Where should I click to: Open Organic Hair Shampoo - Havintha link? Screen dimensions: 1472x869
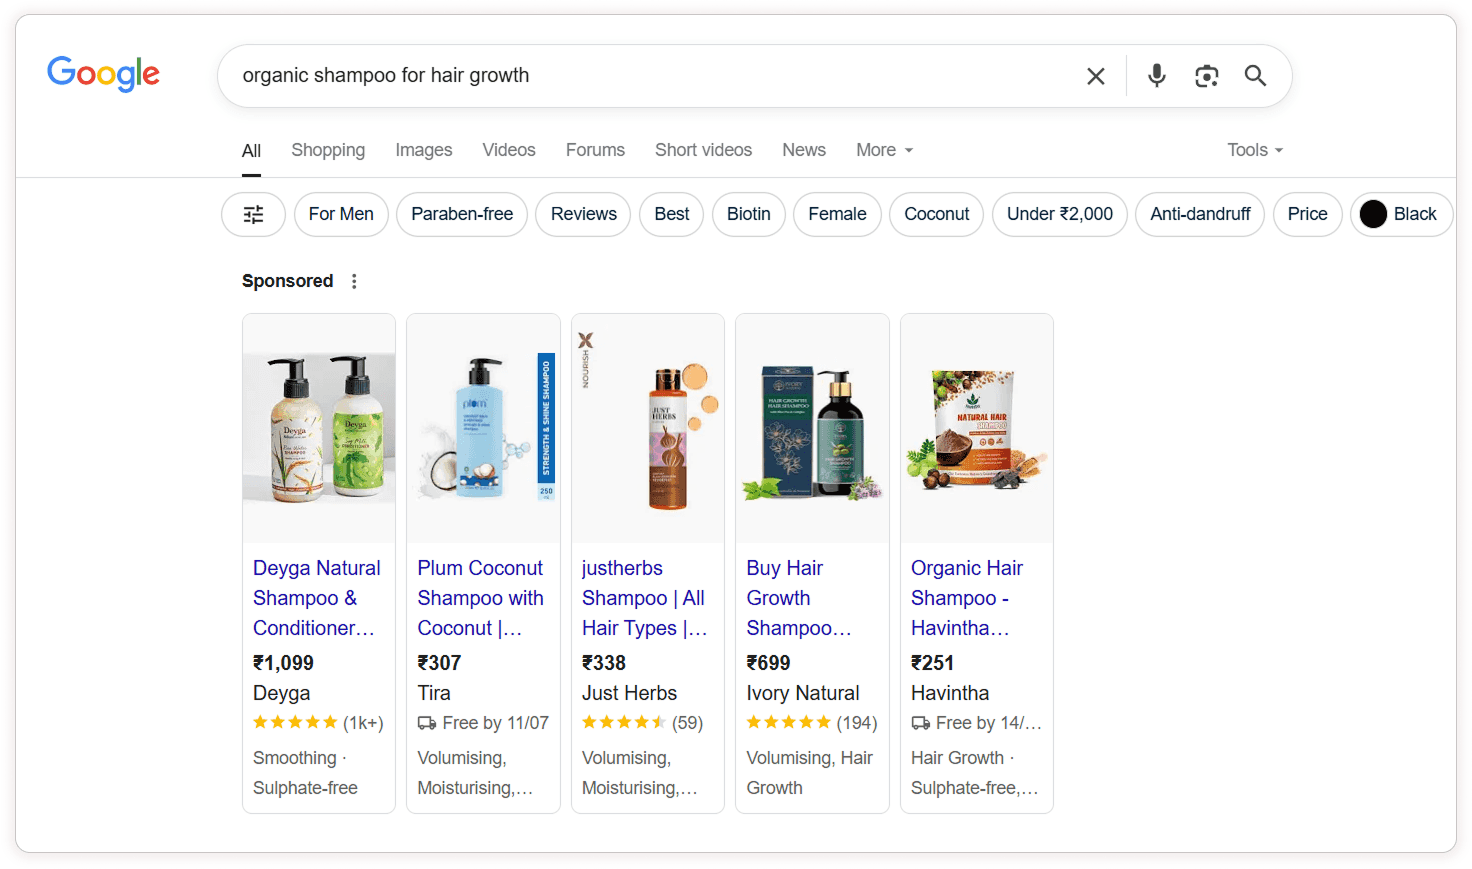(x=967, y=598)
